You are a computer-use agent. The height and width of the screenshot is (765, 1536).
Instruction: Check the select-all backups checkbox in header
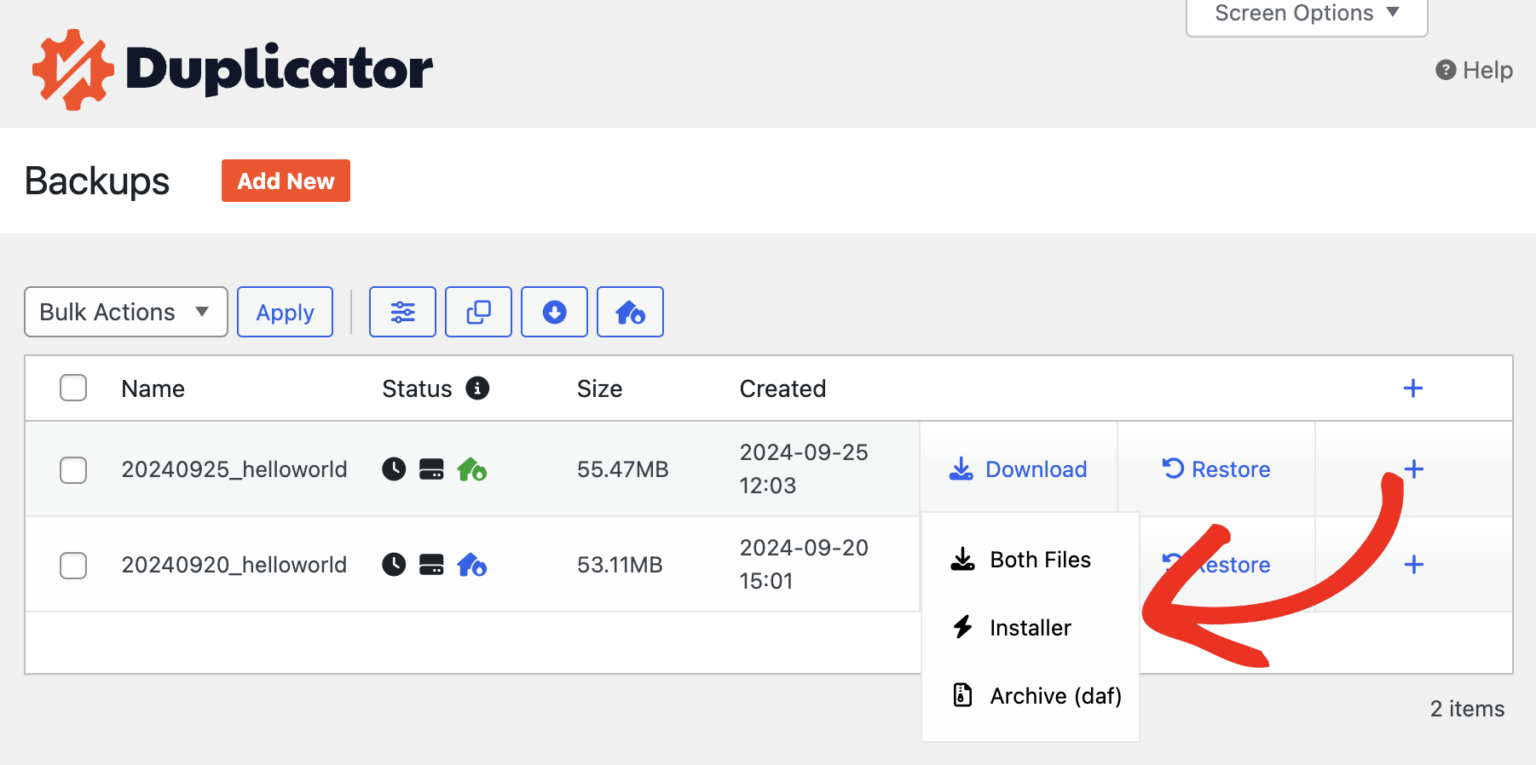click(x=73, y=388)
